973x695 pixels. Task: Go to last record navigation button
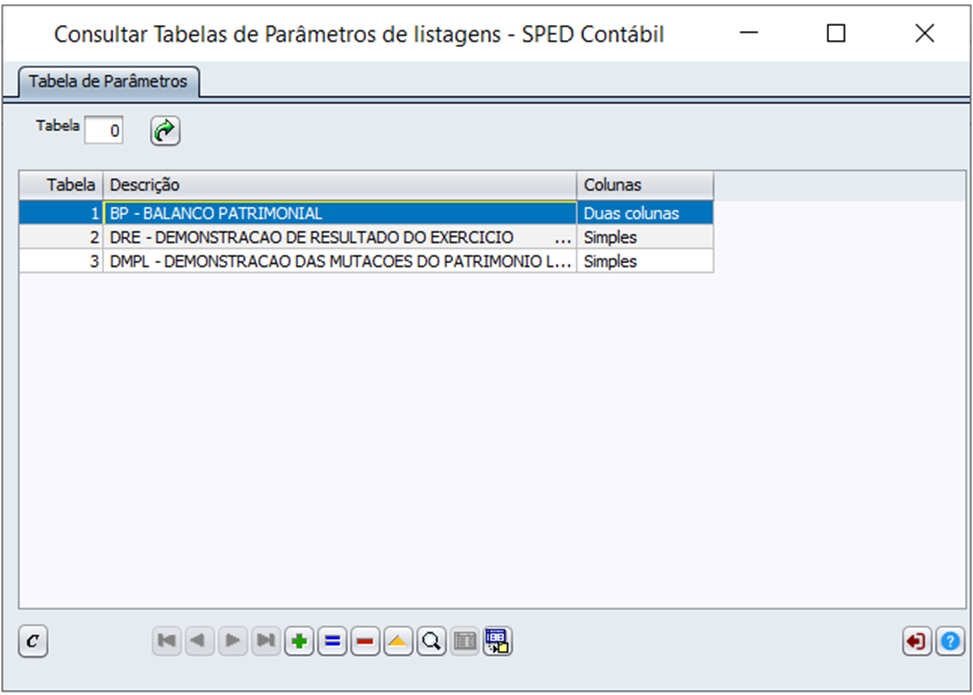[x=265, y=641]
